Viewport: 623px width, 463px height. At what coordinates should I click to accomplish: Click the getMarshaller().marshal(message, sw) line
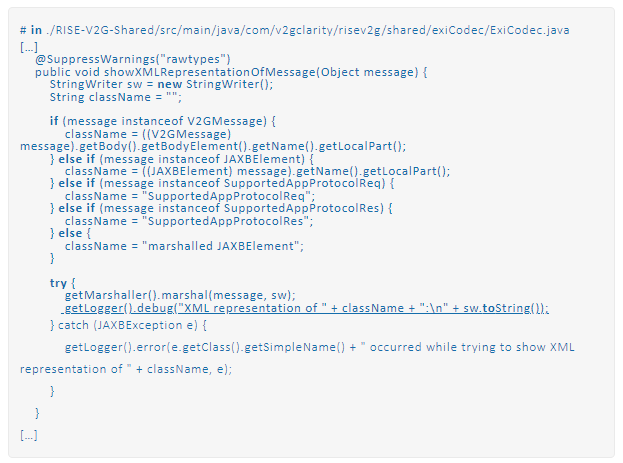[180, 296]
